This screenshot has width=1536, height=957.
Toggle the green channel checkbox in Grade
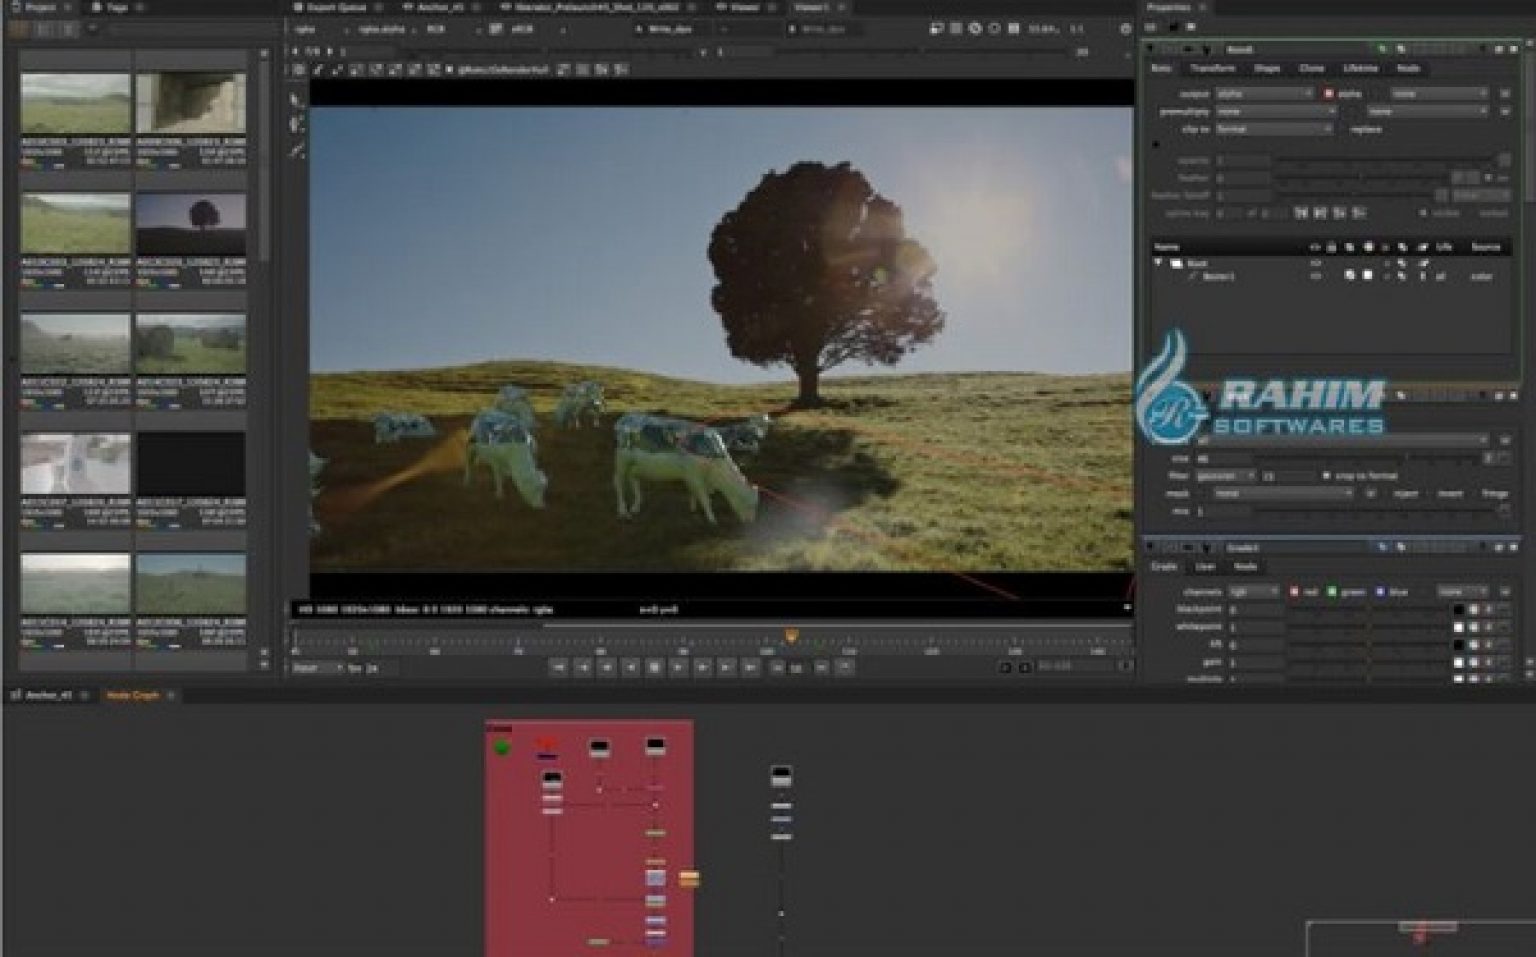(x=1332, y=592)
